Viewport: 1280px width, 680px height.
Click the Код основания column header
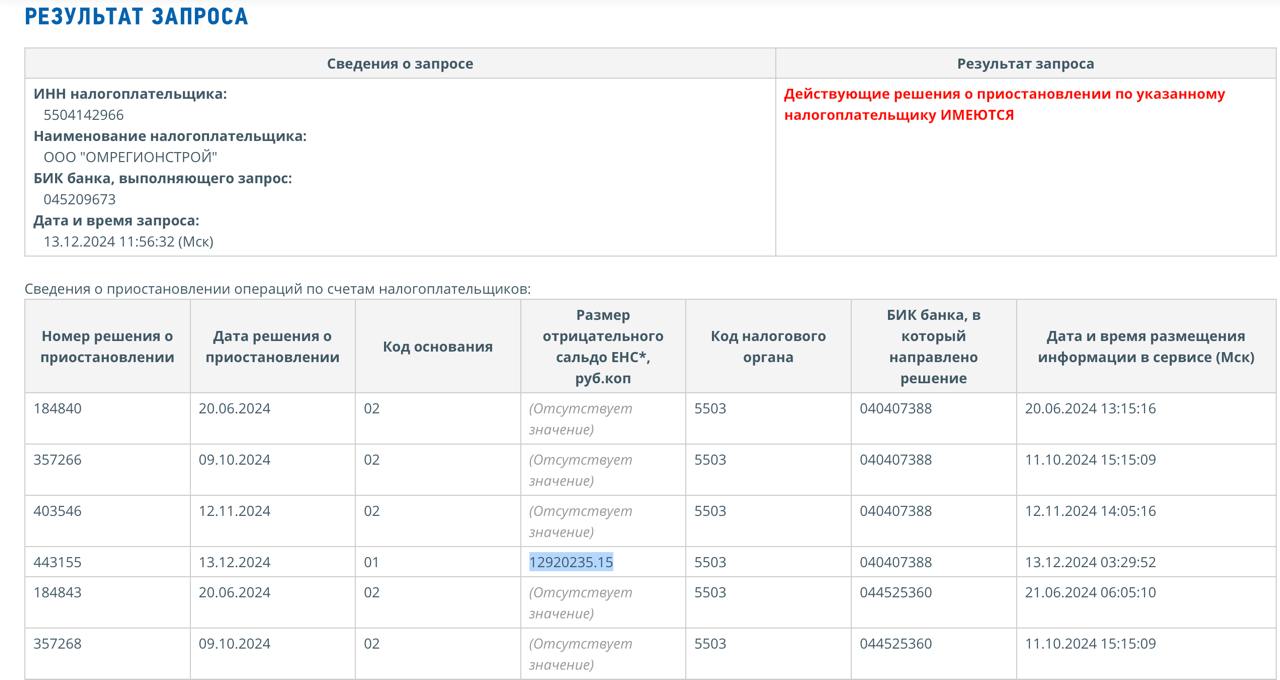coord(438,346)
